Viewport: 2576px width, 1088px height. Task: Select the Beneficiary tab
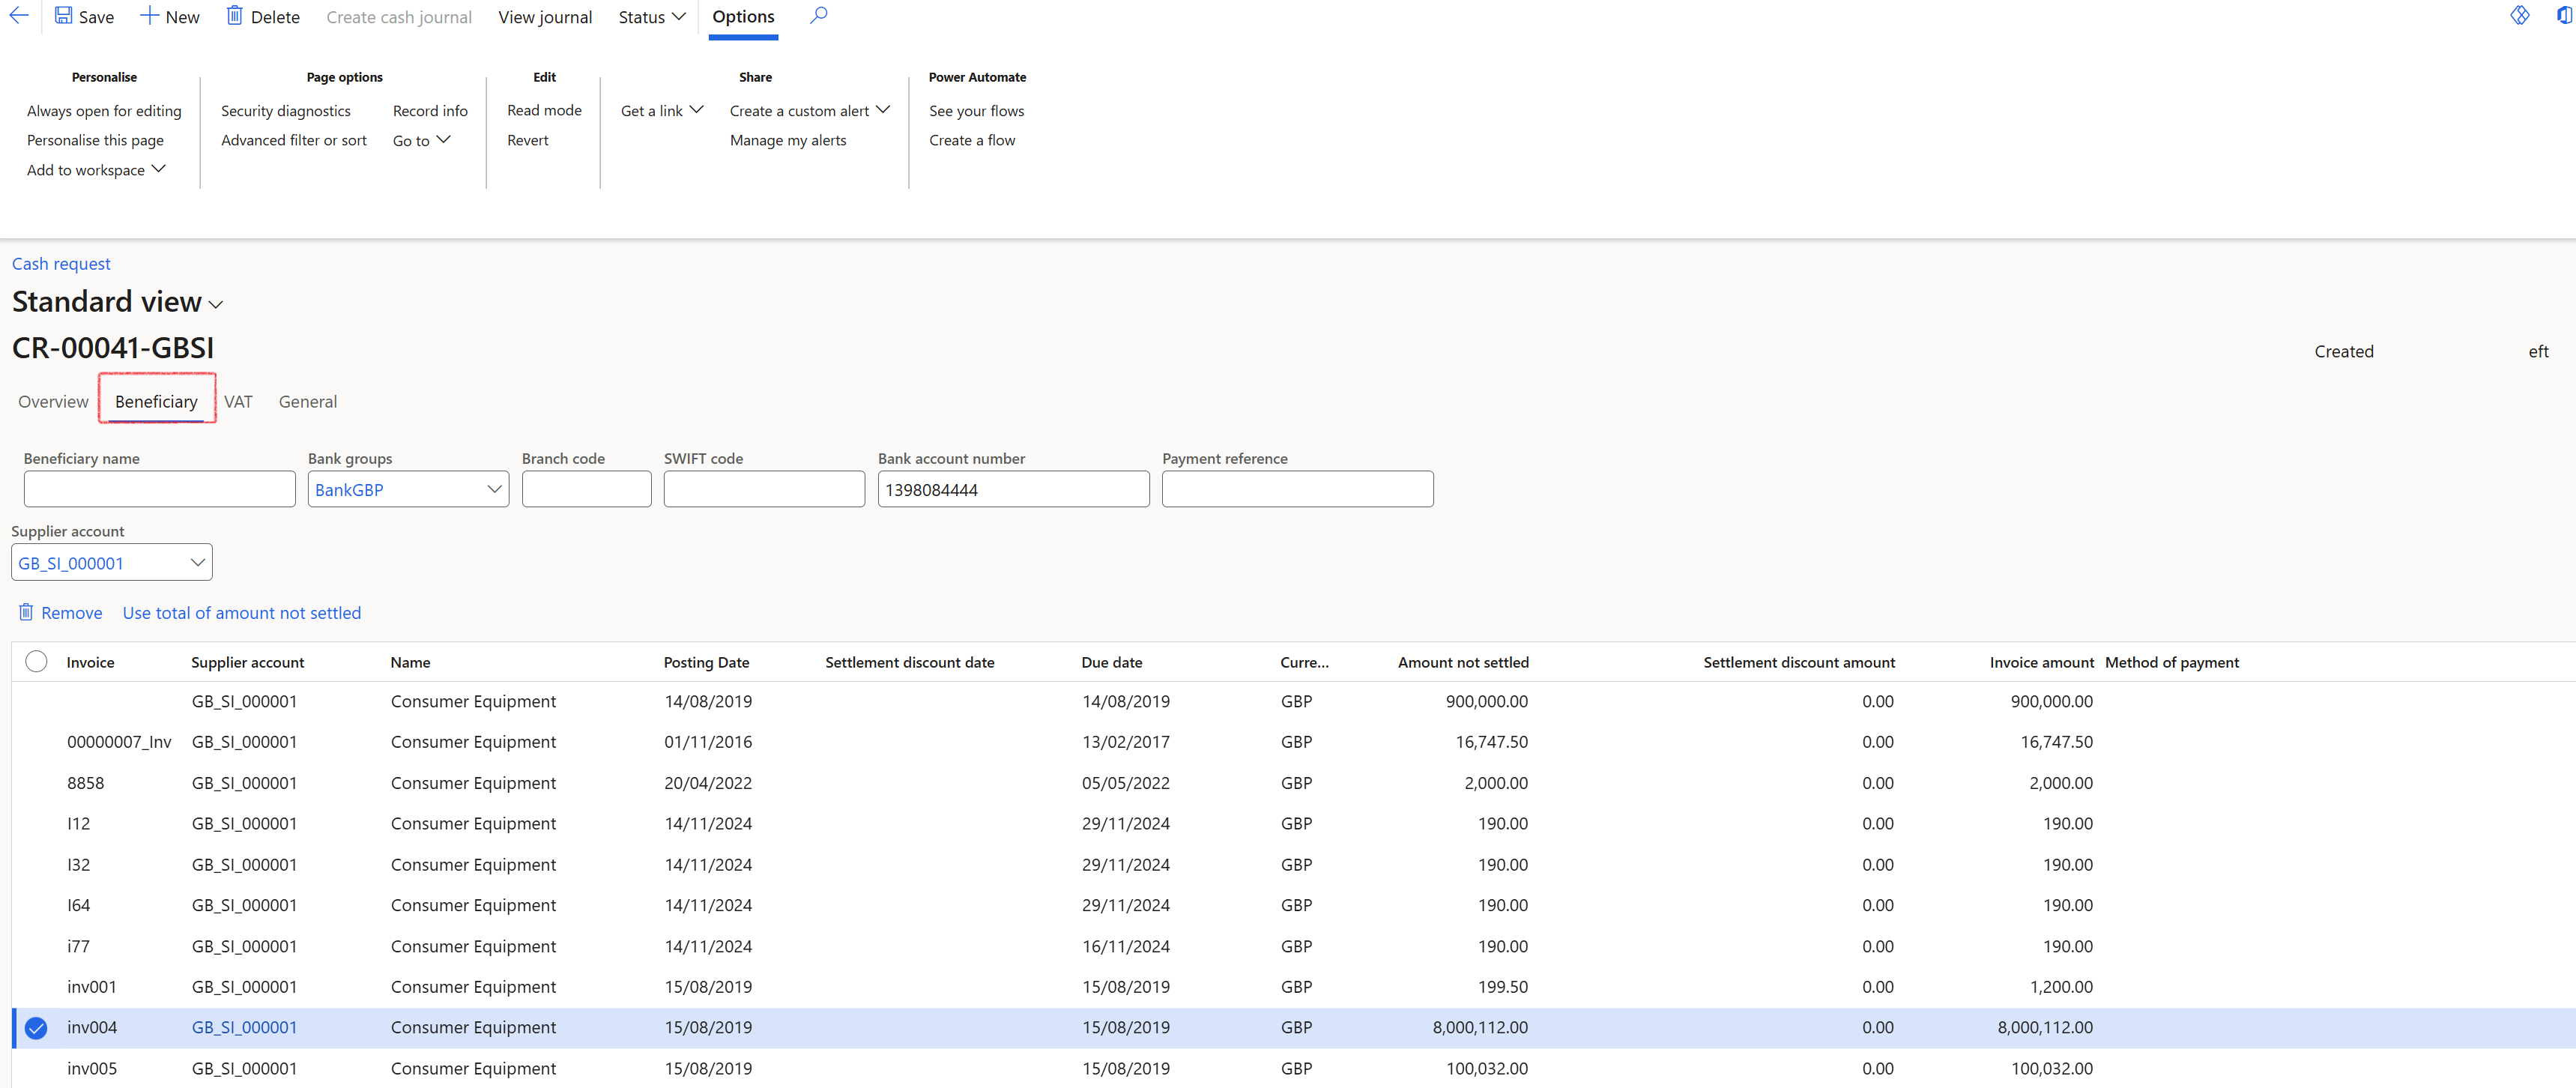[156, 401]
